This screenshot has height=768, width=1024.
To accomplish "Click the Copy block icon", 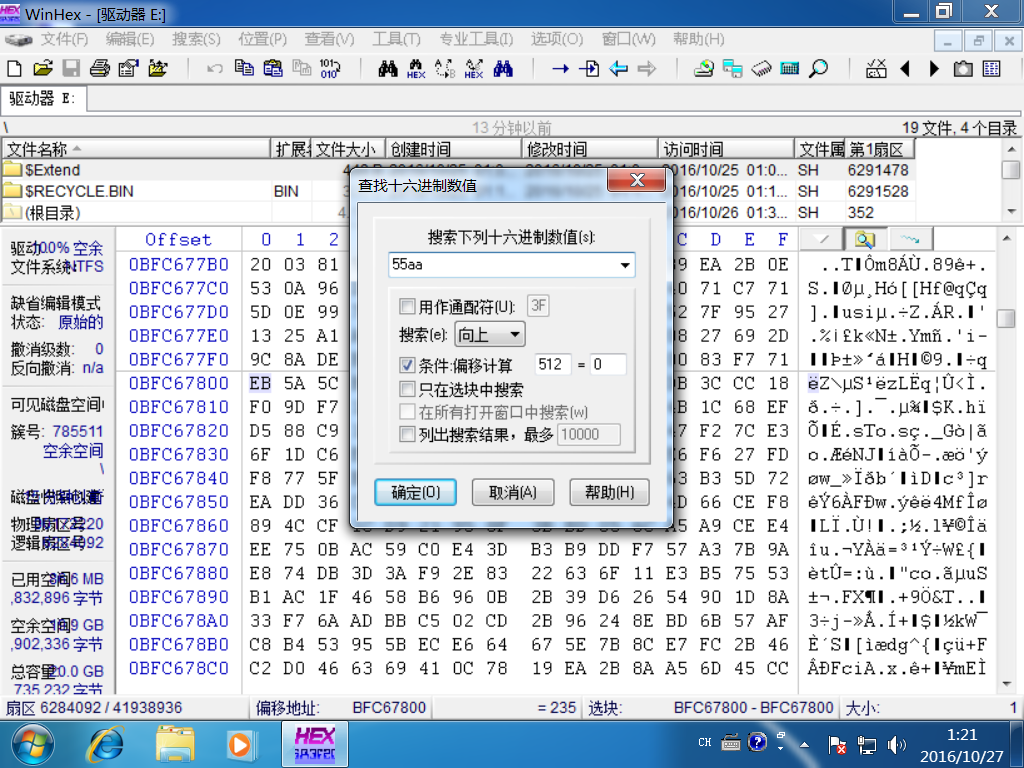I will coord(244,68).
